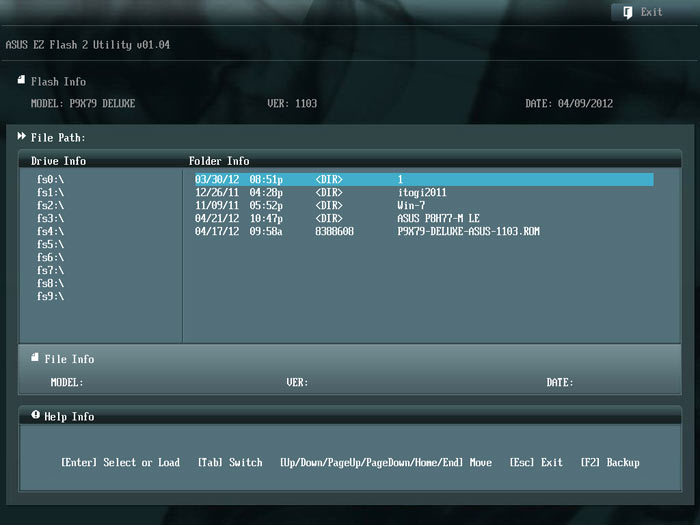Viewport: 700px width, 525px height.
Task: Select drive fs2:\
Action: pyautogui.click(x=50, y=205)
